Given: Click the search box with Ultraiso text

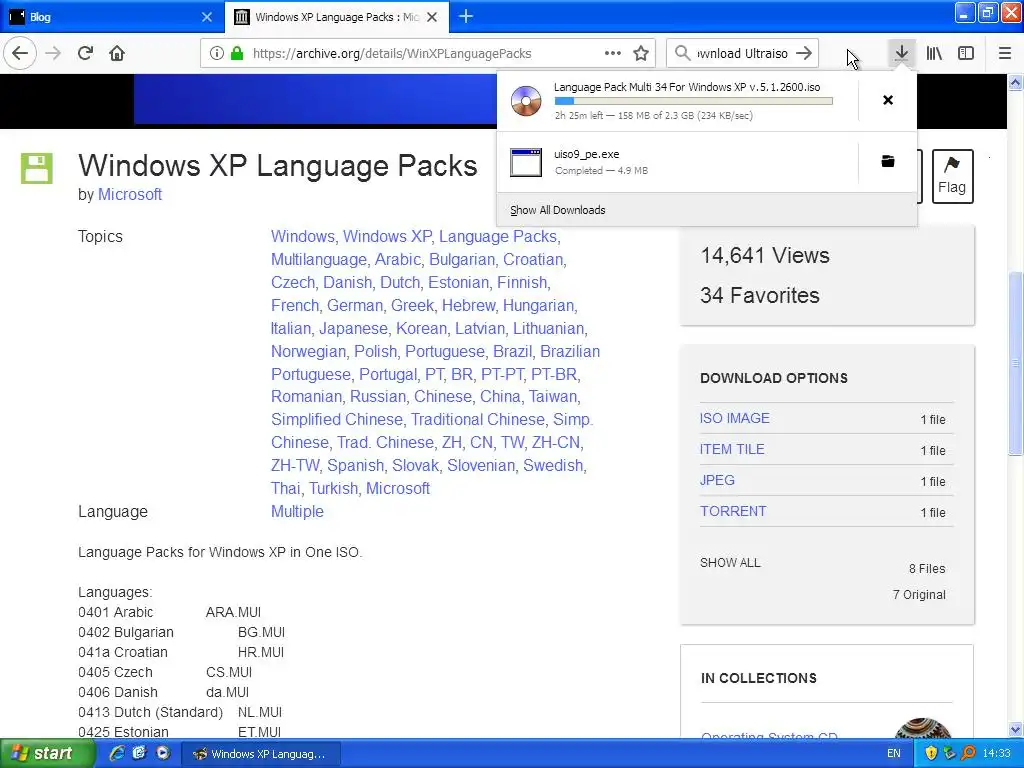Looking at the screenshot, I should point(743,53).
